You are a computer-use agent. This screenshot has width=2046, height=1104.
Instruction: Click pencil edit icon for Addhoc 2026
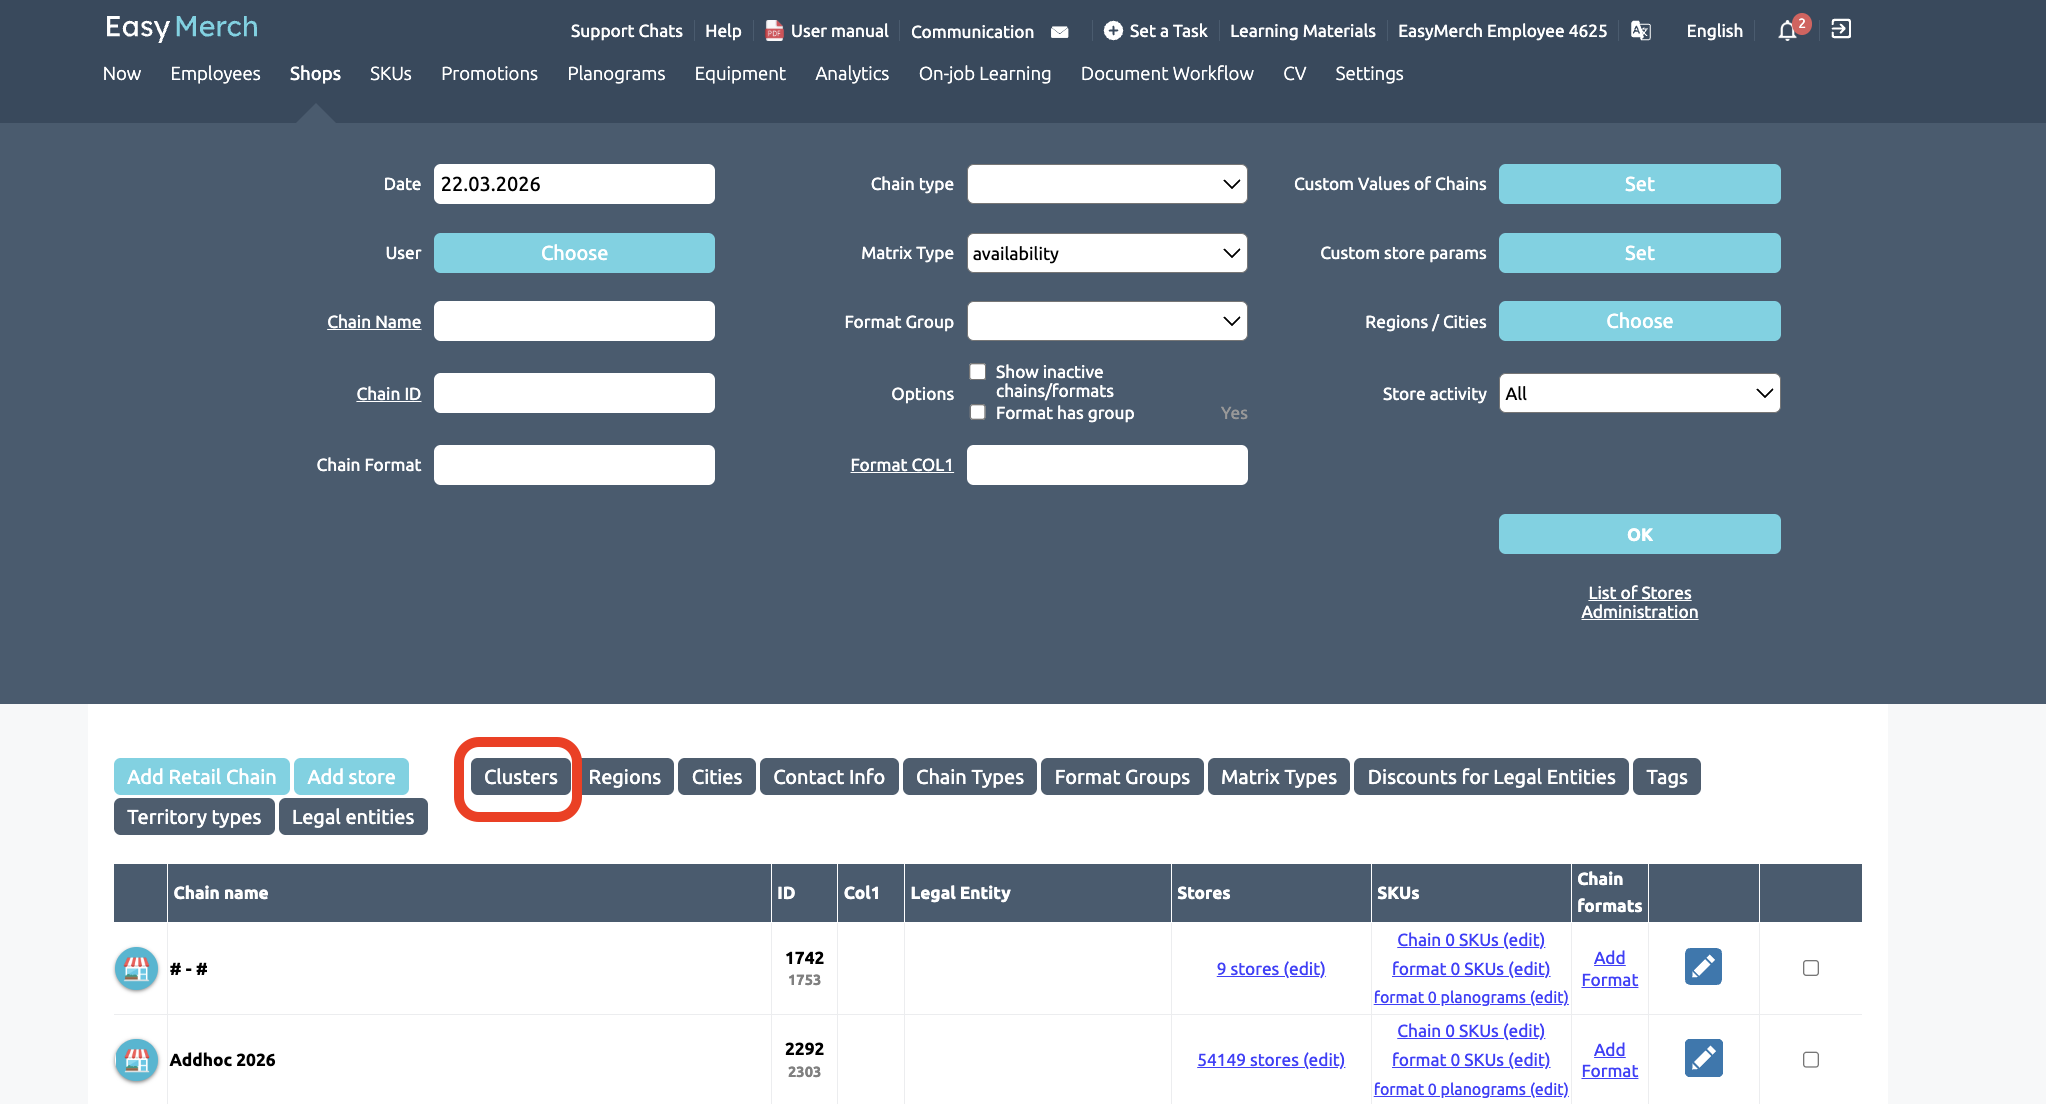1703,1058
